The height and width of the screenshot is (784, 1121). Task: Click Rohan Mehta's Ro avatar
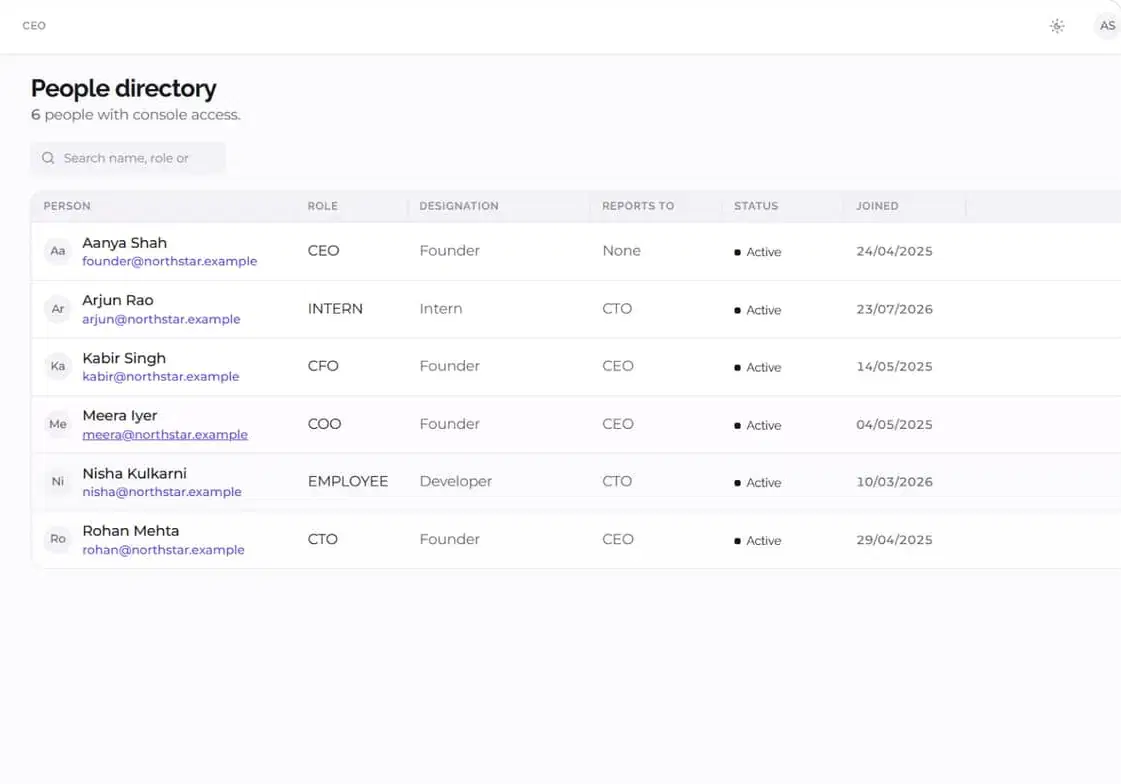[58, 539]
